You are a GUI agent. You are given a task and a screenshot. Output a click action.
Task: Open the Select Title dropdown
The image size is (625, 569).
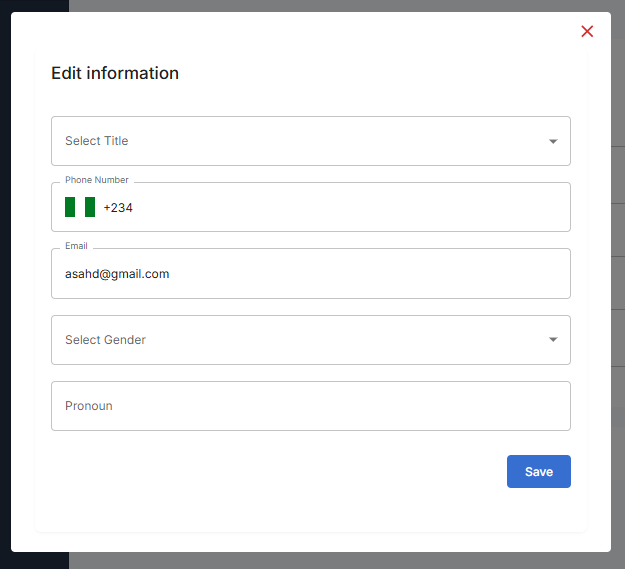[310, 141]
